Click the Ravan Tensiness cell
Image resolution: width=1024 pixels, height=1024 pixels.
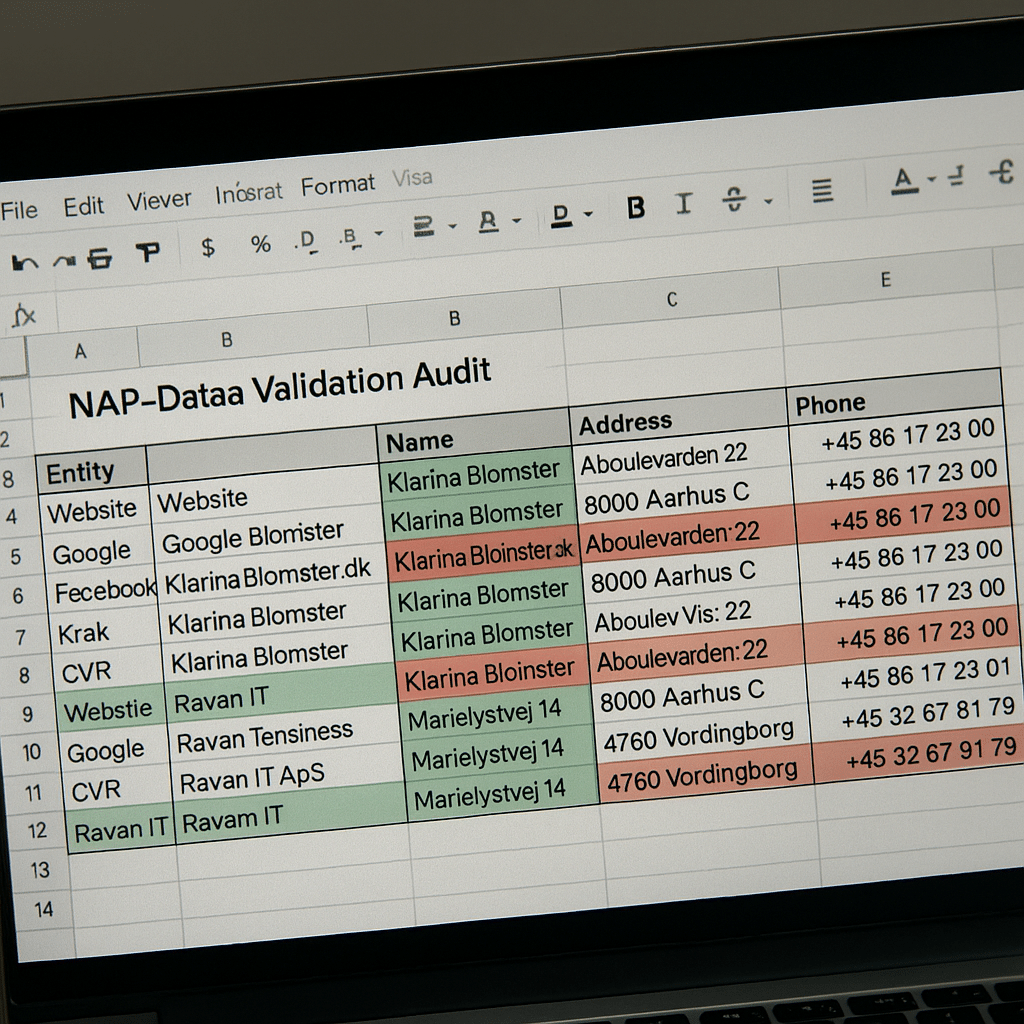pyautogui.click(x=283, y=737)
